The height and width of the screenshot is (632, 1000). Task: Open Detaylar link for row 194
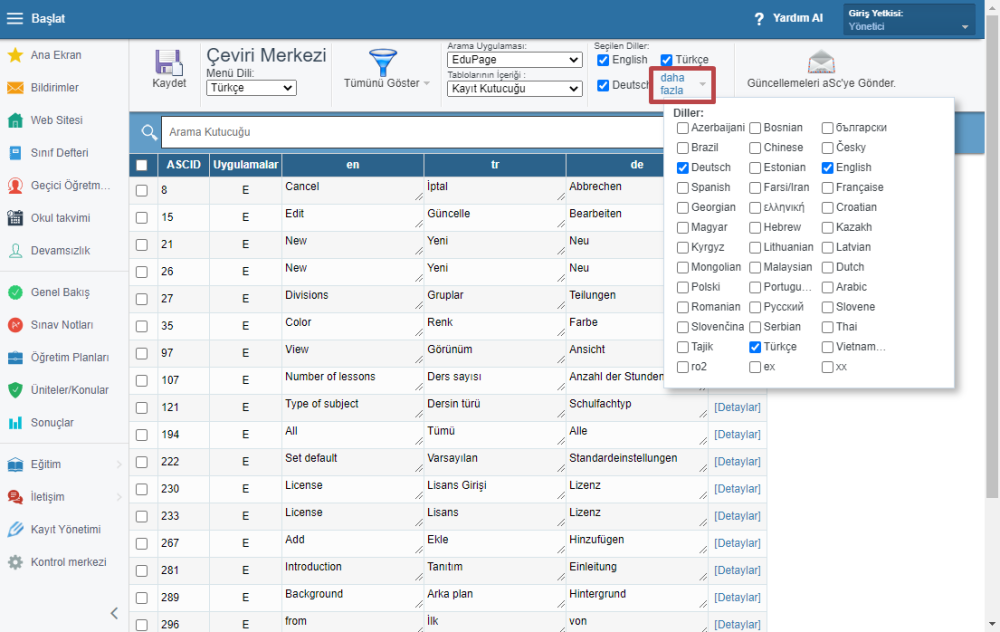[737, 434]
